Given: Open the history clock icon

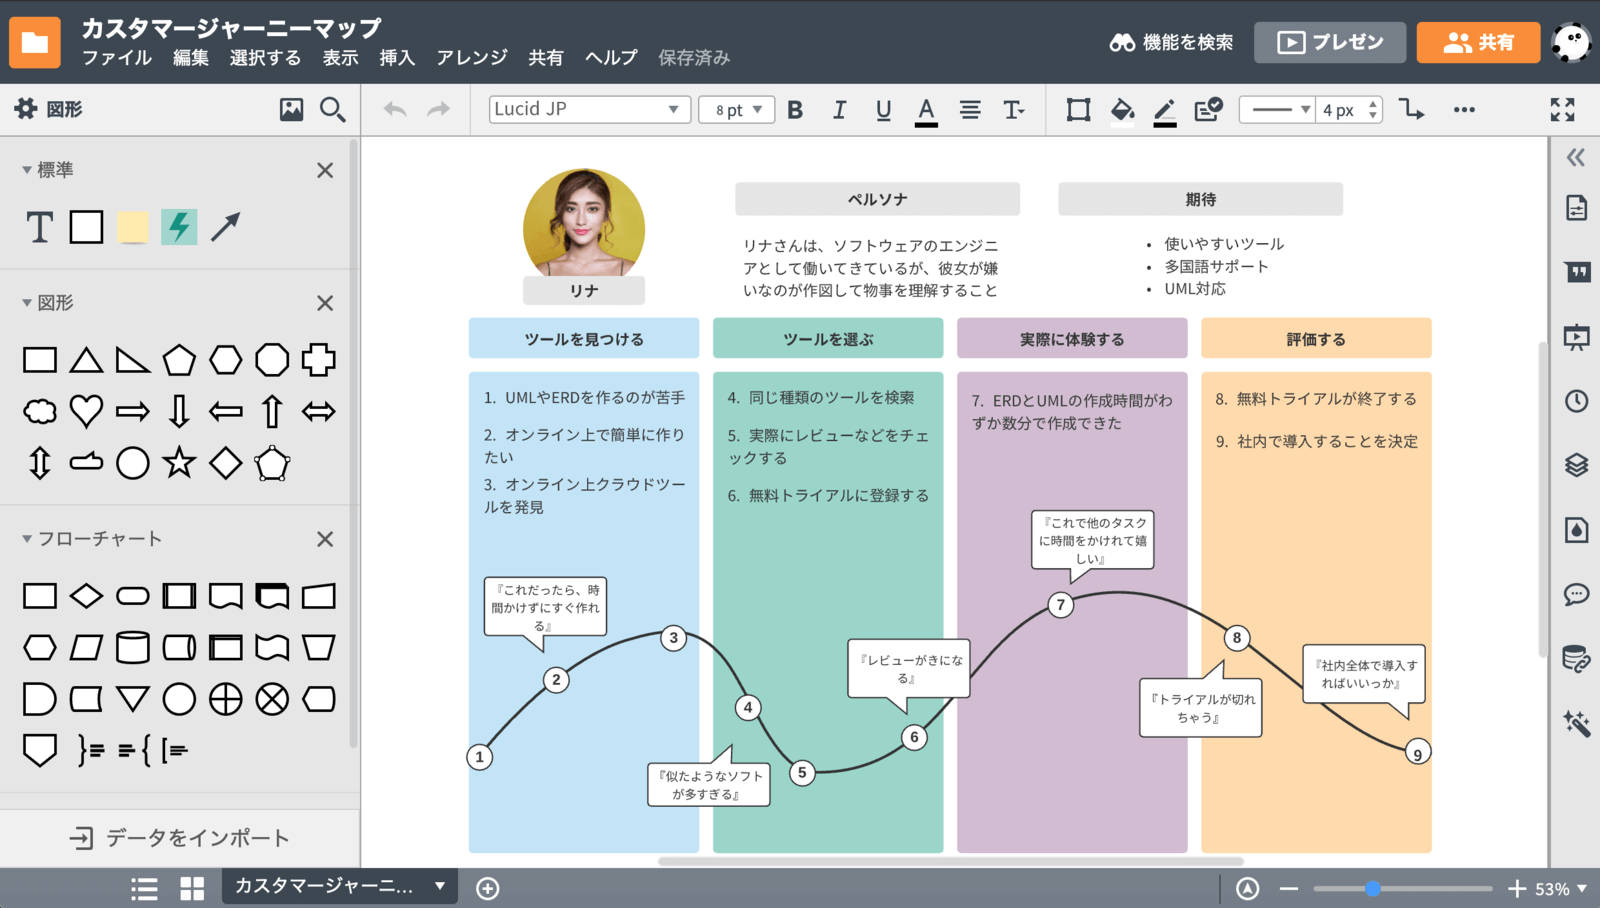Looking at the screenshot, I should 1576,401.
